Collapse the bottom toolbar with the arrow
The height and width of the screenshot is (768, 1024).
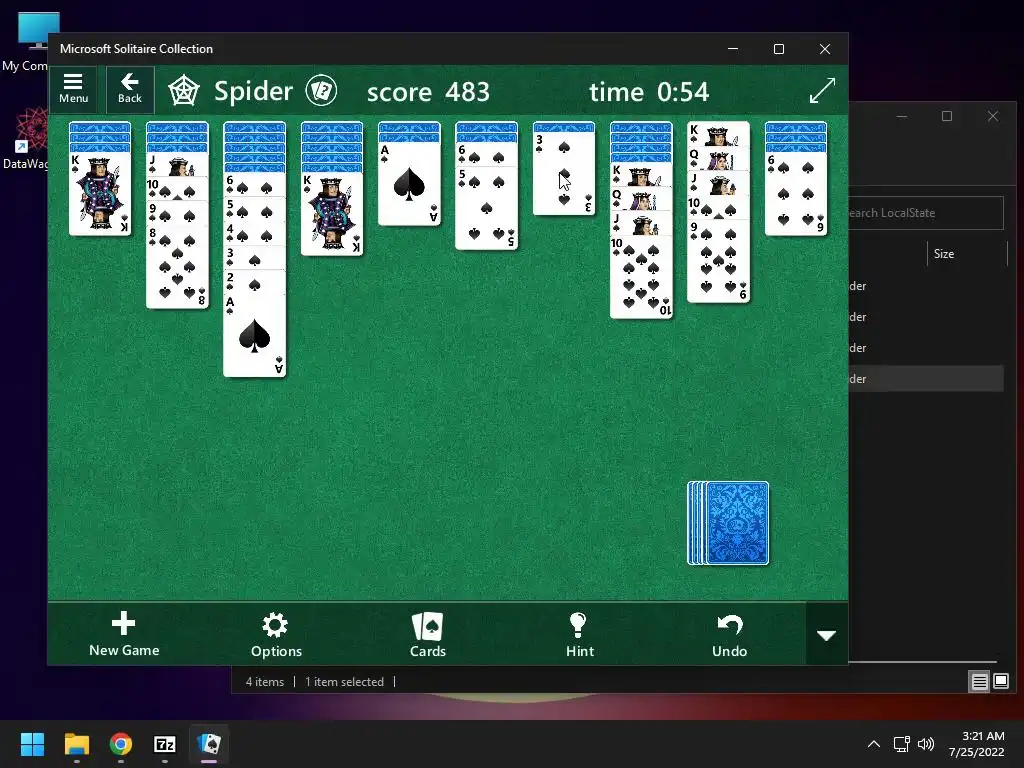click(x=827, y=635)
